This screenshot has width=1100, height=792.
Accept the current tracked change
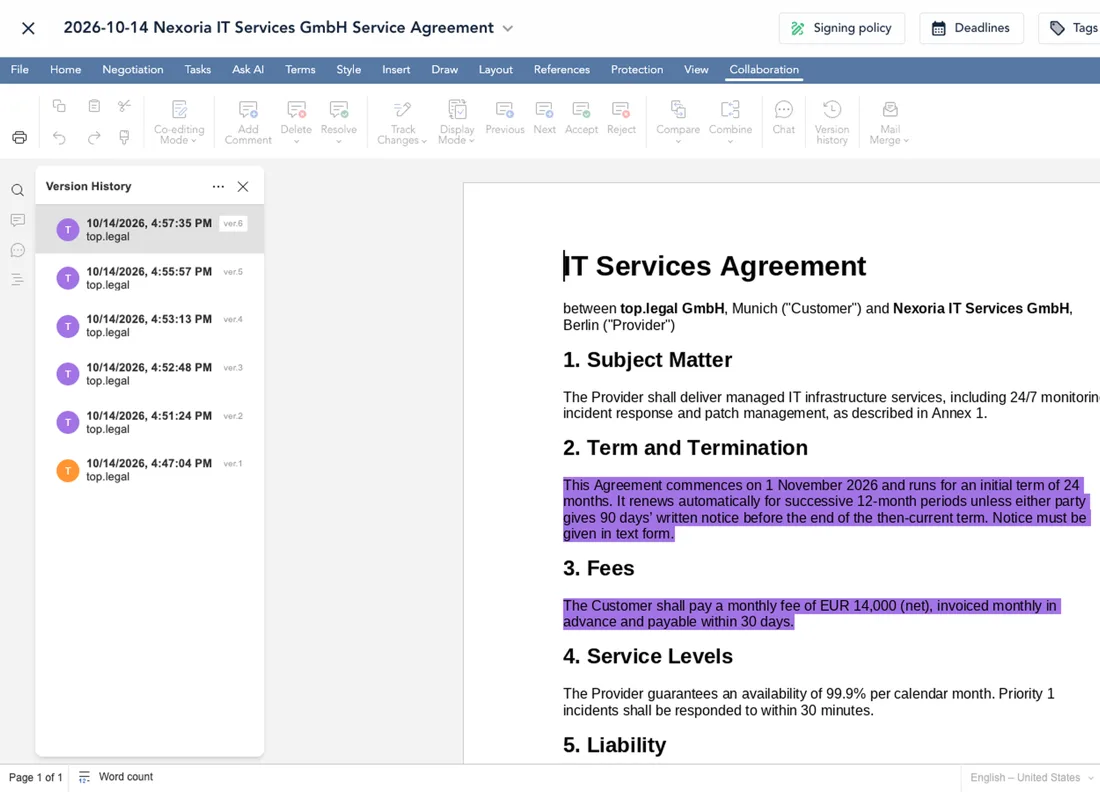point(582,118)
